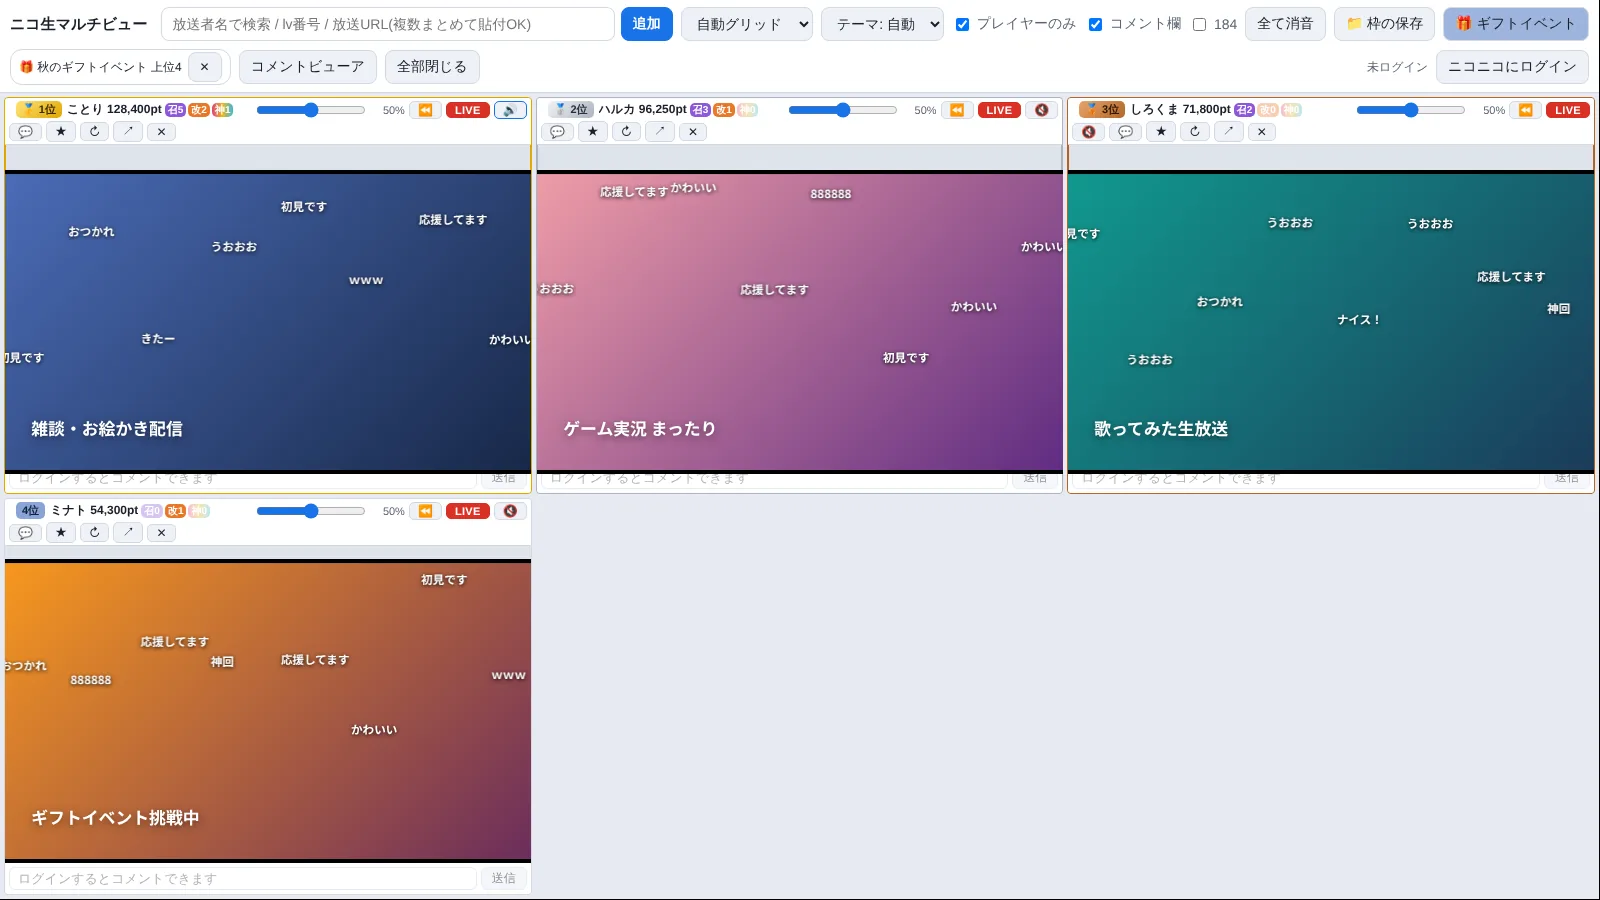The width and height of the screenshot is (1600, 900).
Task: Select the 秋のギフトイベント 上位4 tab
Action: coord(100,67)
